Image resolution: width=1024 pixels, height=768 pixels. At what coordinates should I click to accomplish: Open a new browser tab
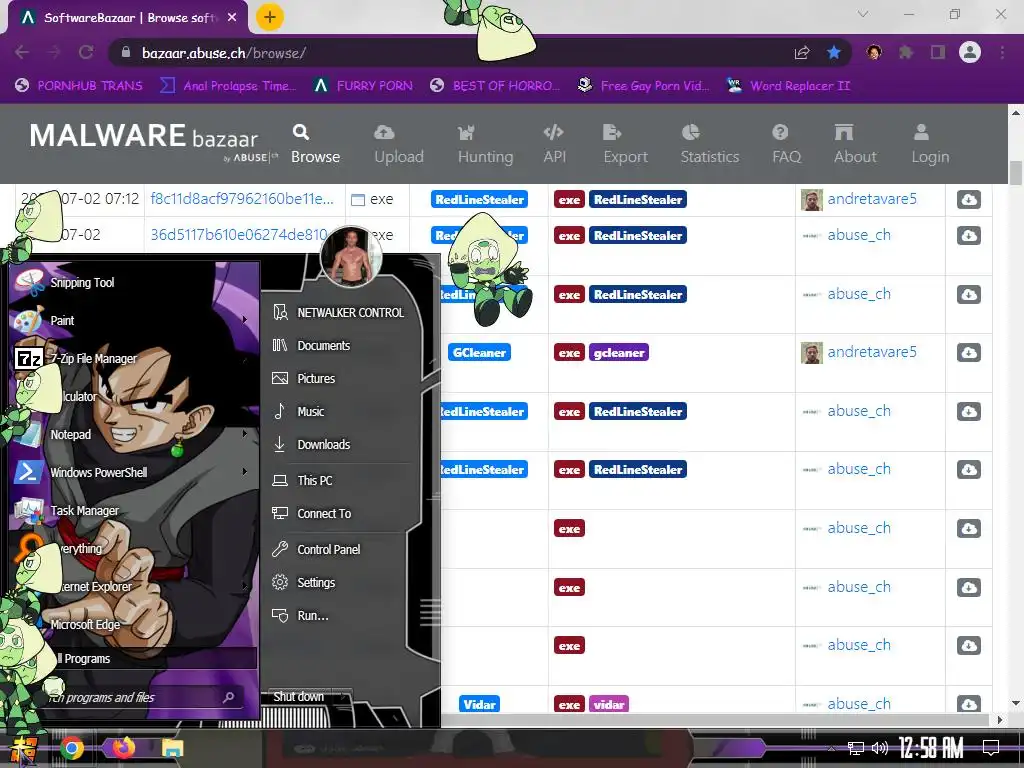click(269, 17)
